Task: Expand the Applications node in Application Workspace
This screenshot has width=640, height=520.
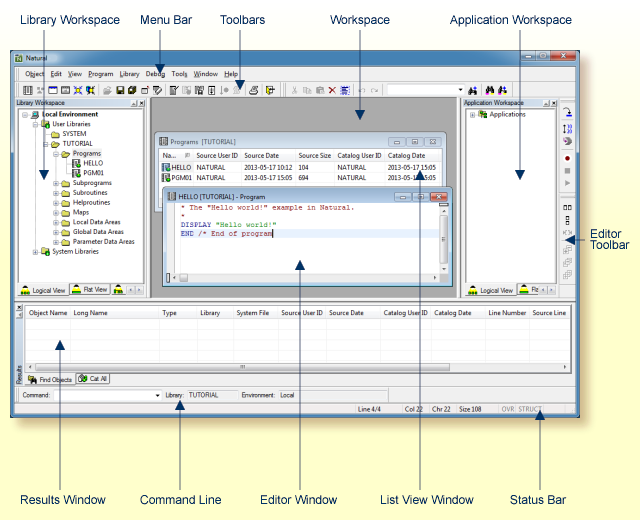Action: [x=472, y=115]
